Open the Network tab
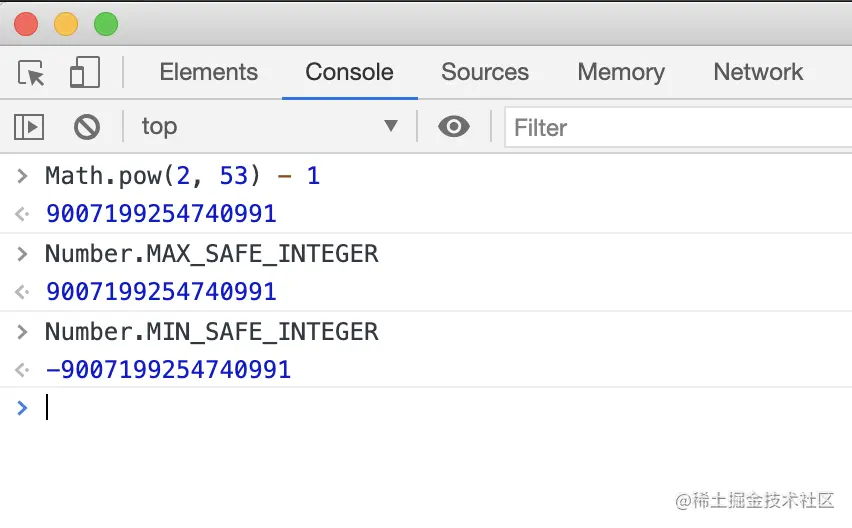This screenshot has height=528, width=852. tap(758, 72)
